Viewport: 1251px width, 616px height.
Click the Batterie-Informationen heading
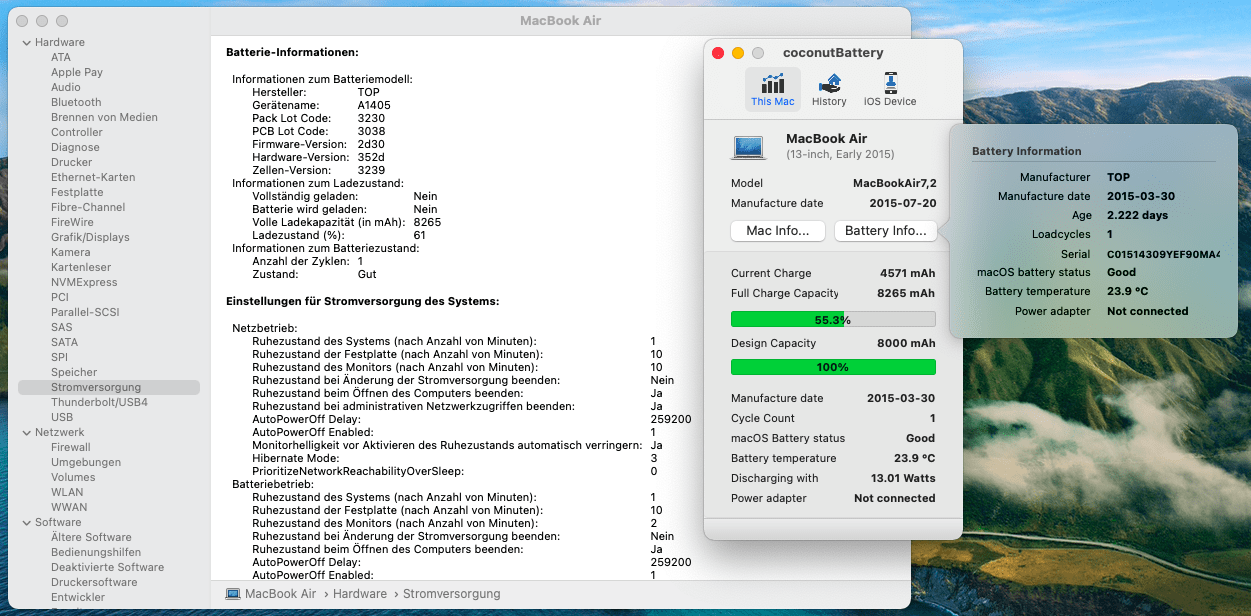(x=292, y=52)
